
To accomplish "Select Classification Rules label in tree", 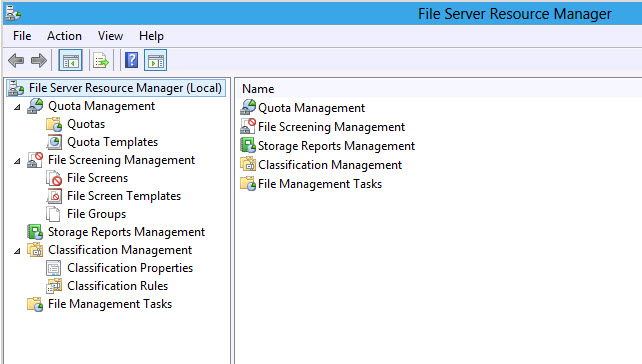I will pyautogui.click(x=118, y=286).
